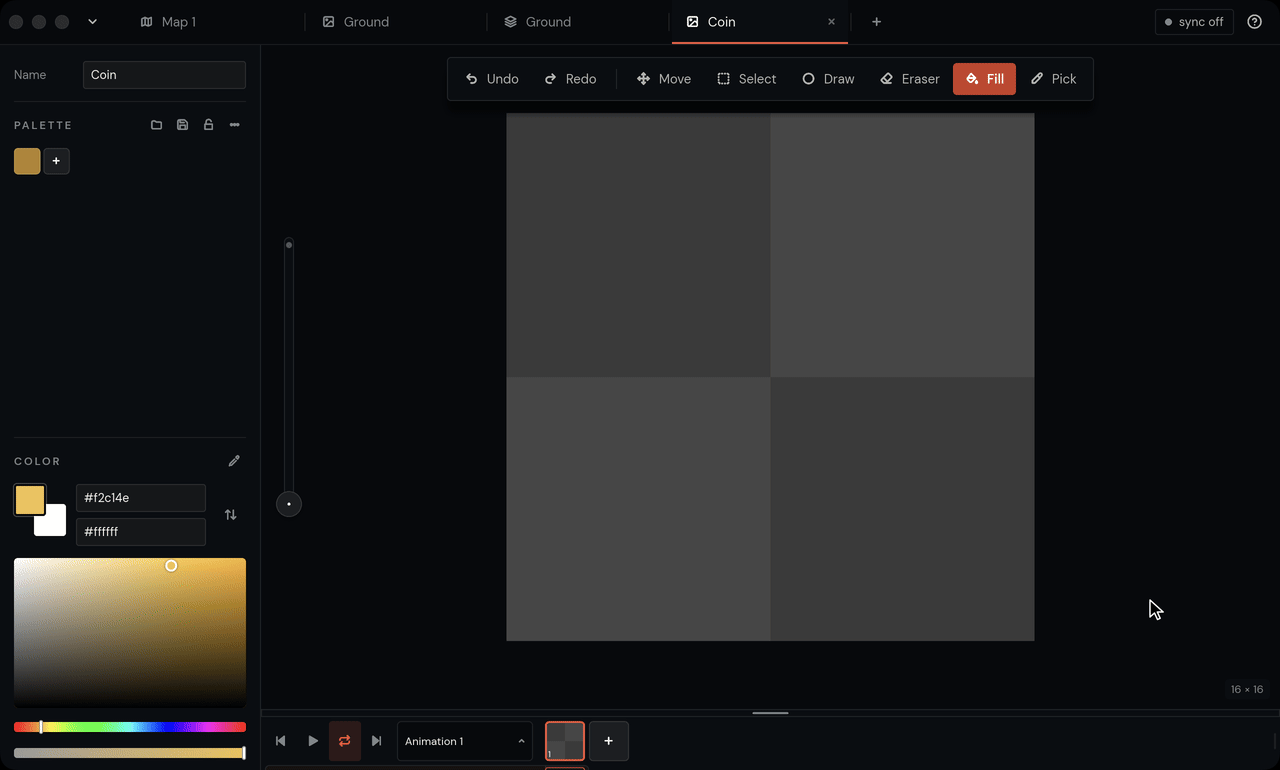1280x770 pixels.
Task: Select the Move tool
Action: (x=664, y=79)
